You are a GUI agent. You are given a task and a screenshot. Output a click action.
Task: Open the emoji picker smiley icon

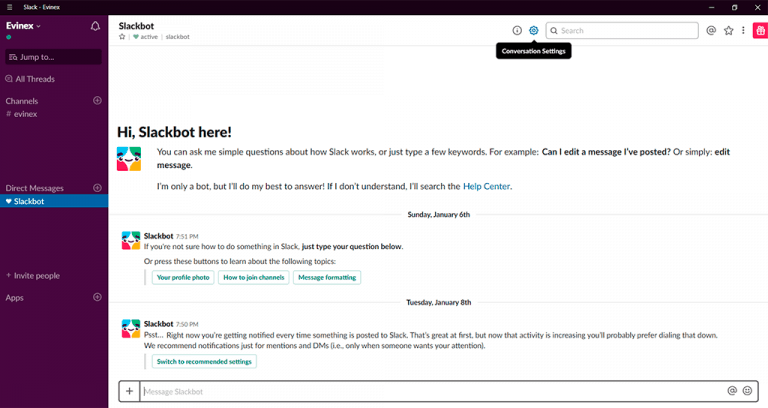747,390
